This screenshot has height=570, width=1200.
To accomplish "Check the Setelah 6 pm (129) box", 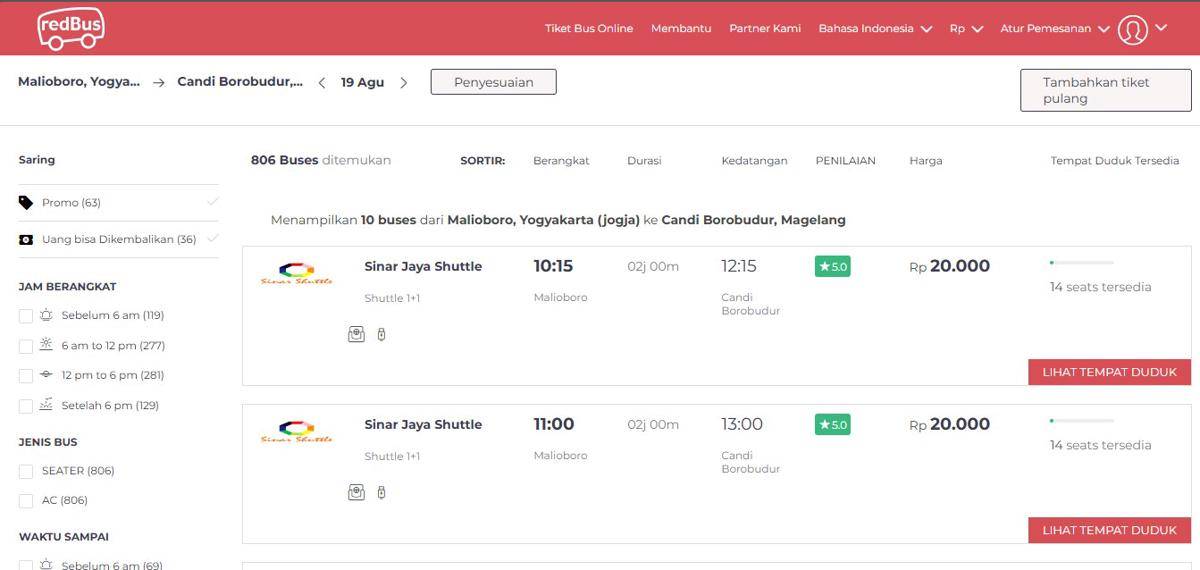I will (26, 406).
